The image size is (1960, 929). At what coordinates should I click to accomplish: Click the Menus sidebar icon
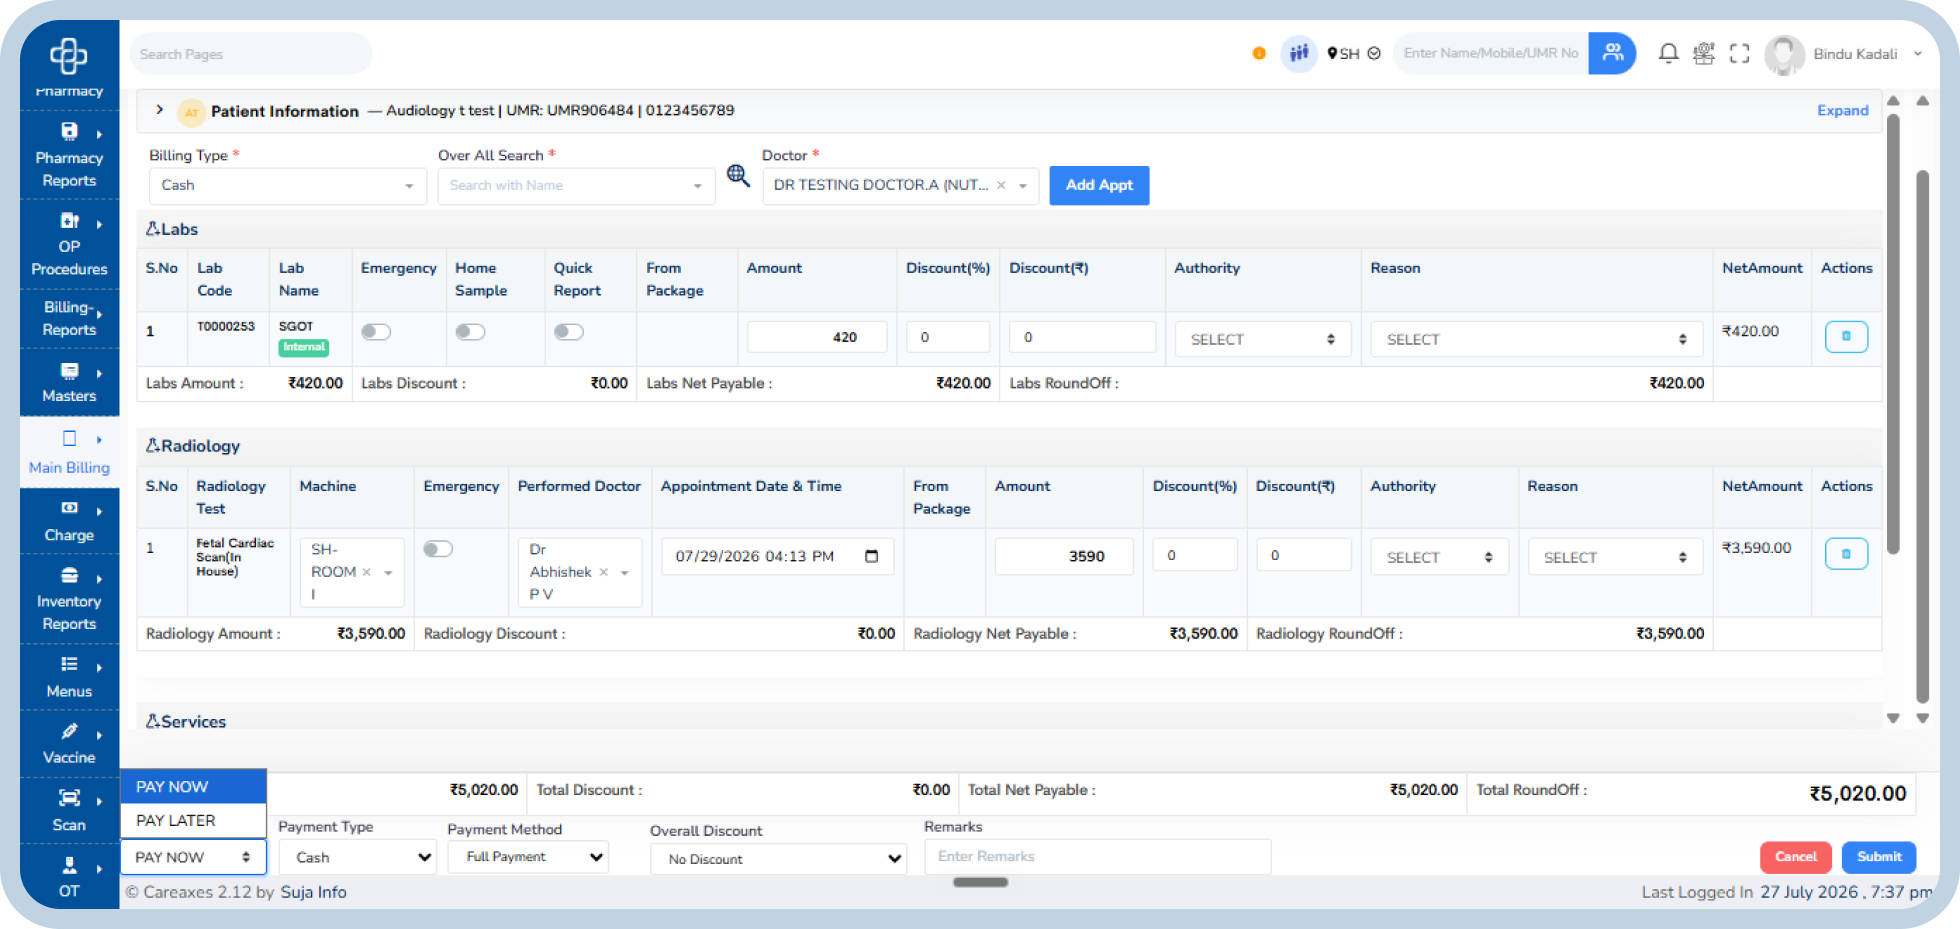(x=69, y=664)
